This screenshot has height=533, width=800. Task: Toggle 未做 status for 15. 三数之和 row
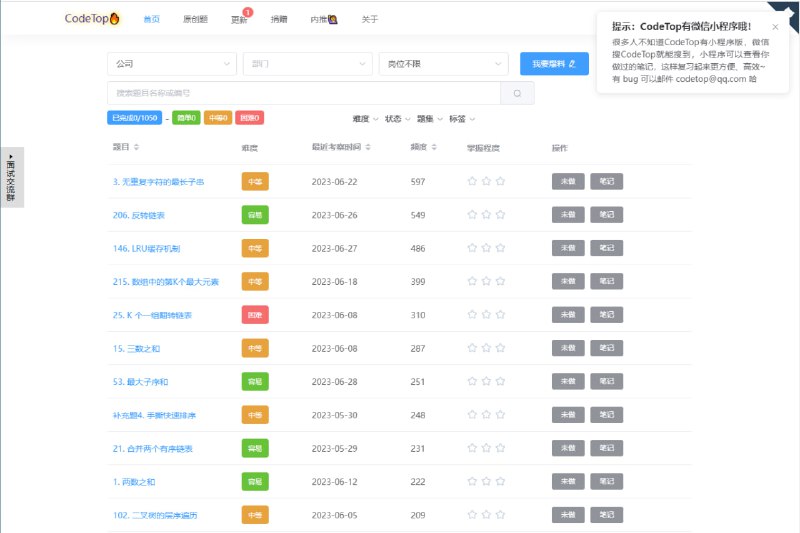[568, 348]
